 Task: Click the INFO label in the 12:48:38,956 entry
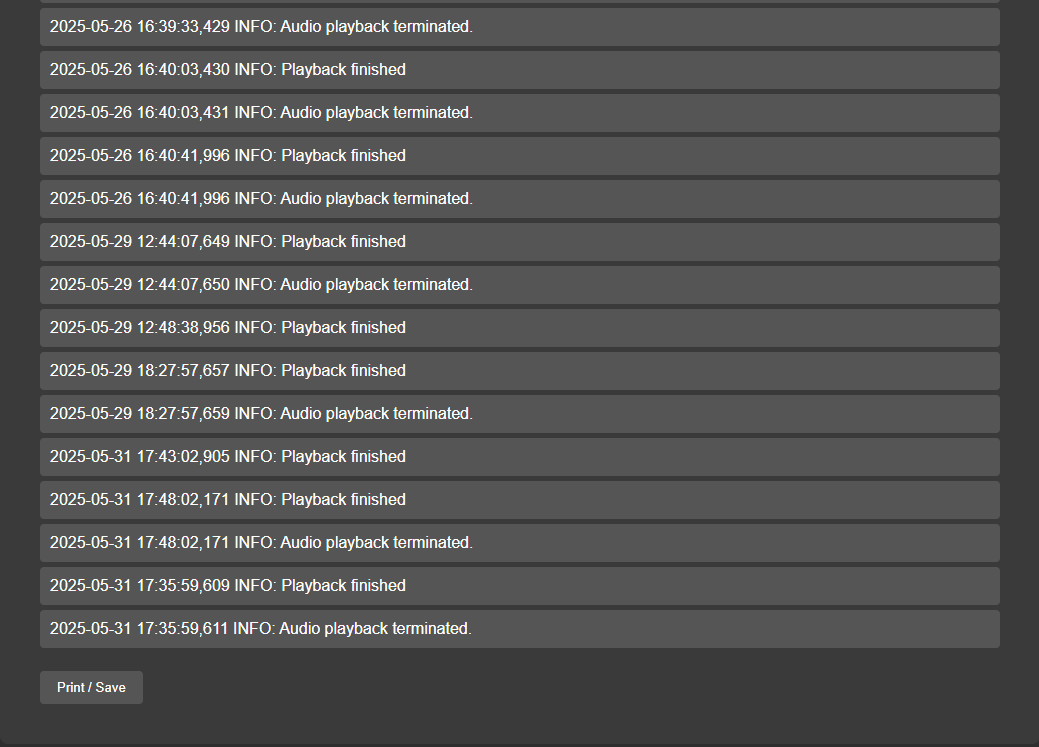tap(254, 328)
